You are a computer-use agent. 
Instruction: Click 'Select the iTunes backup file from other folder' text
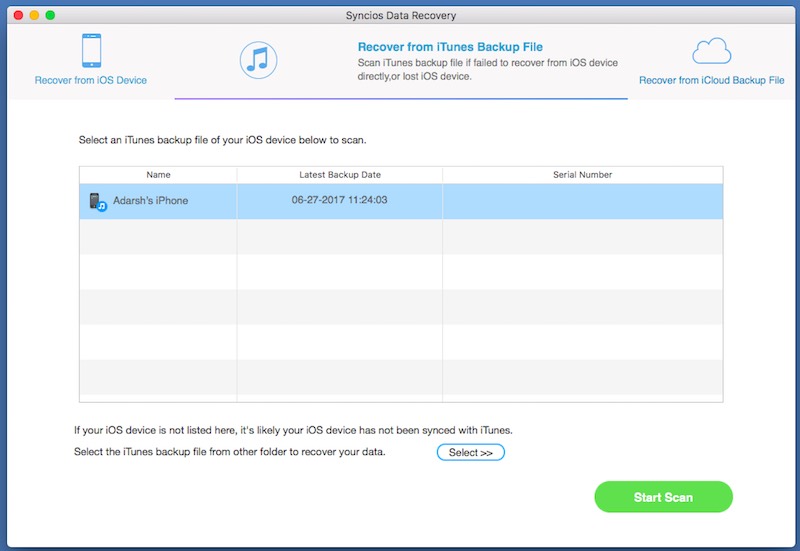pyautogui.click(x=230, y=452)
